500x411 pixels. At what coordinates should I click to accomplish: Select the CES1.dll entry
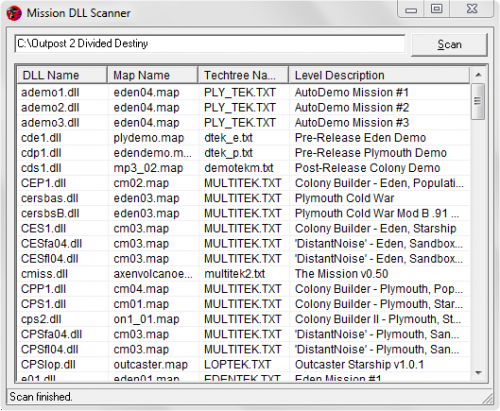pyautogui.click(x=43, y=228)
